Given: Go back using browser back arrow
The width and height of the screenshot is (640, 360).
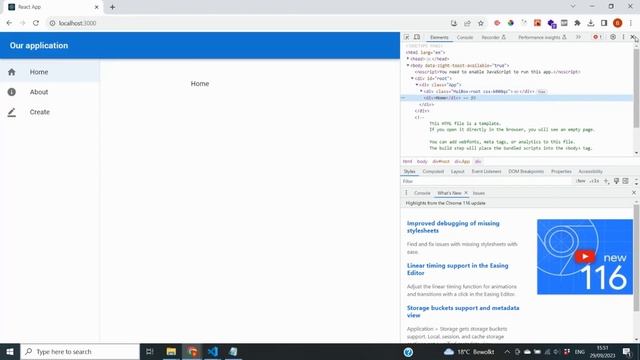Looking at the screenshot, I should [9, 23].
